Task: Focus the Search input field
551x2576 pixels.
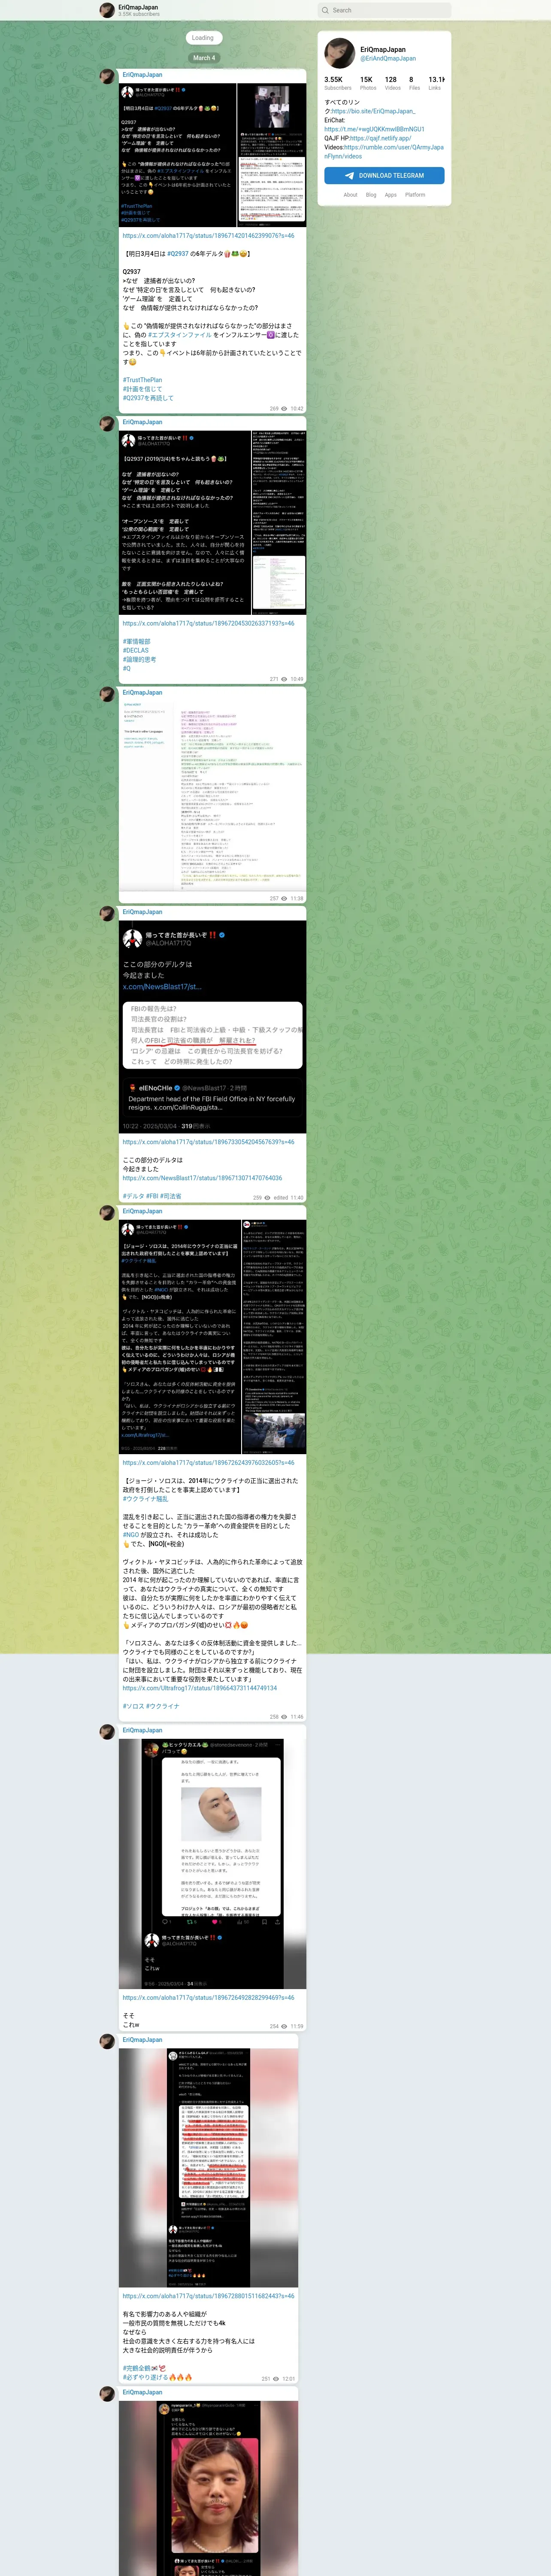Action: 384,10
